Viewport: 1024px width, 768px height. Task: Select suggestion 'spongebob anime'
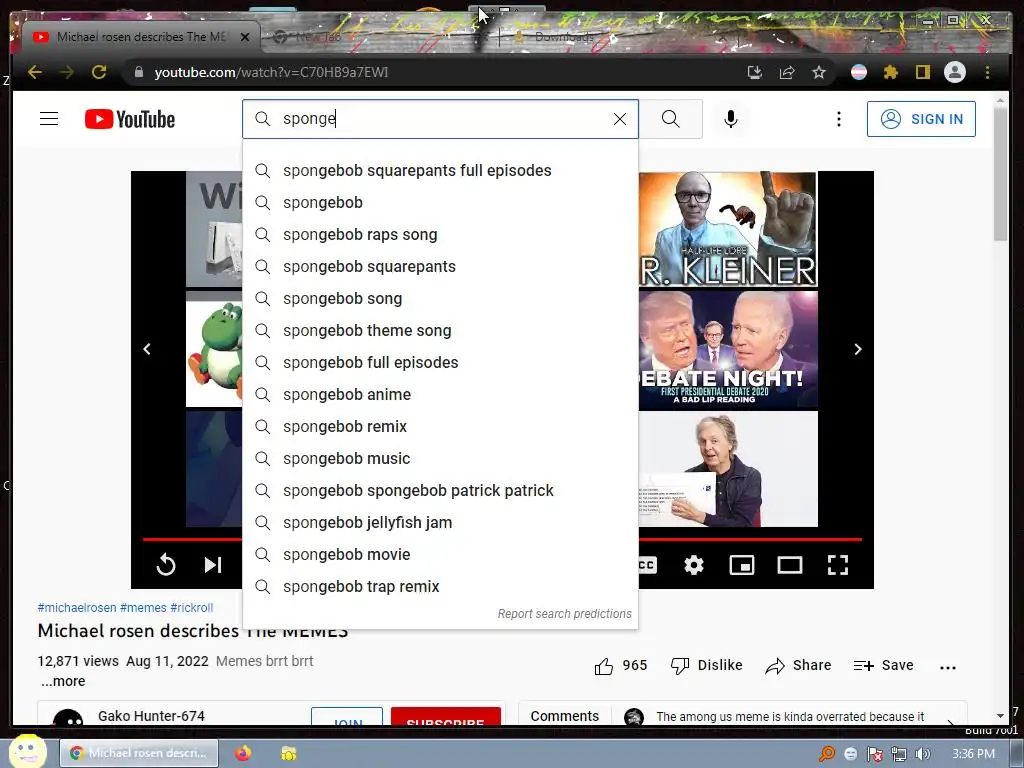pos(440,394)
